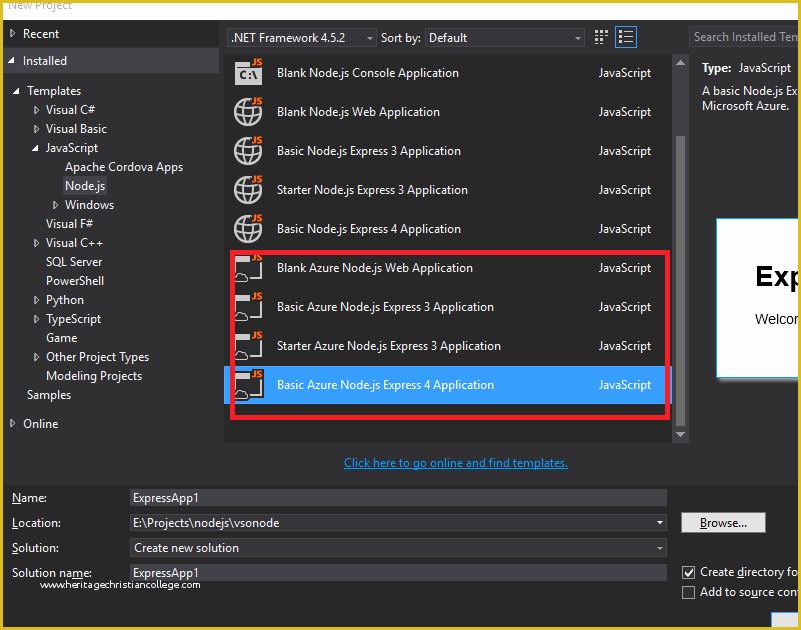801x630 pixels.
Task: Click the Basic Node.js Express 4 Application icon
Action: (248, 228)
